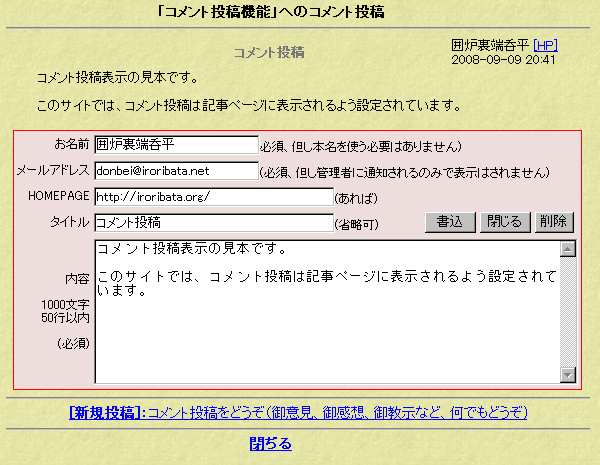The width and height of the screenshot is (600, 465).
Task: Click the author name 囲炉裏端呑平 in header
Action: [490, 46]
